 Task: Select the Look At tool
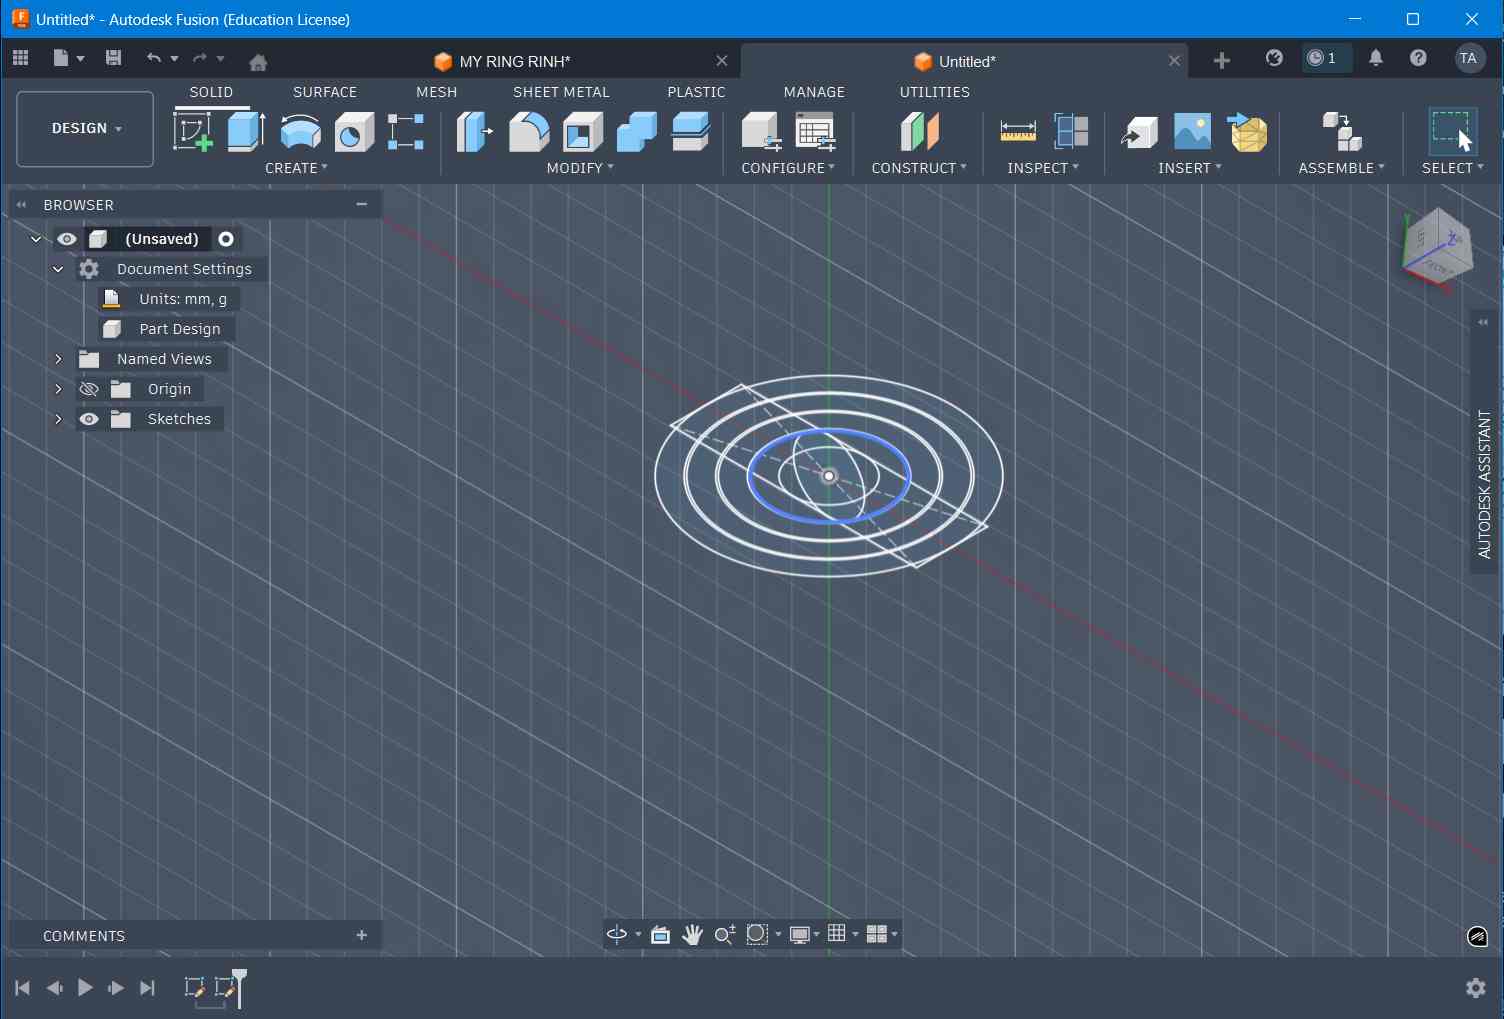click(660, 934)
